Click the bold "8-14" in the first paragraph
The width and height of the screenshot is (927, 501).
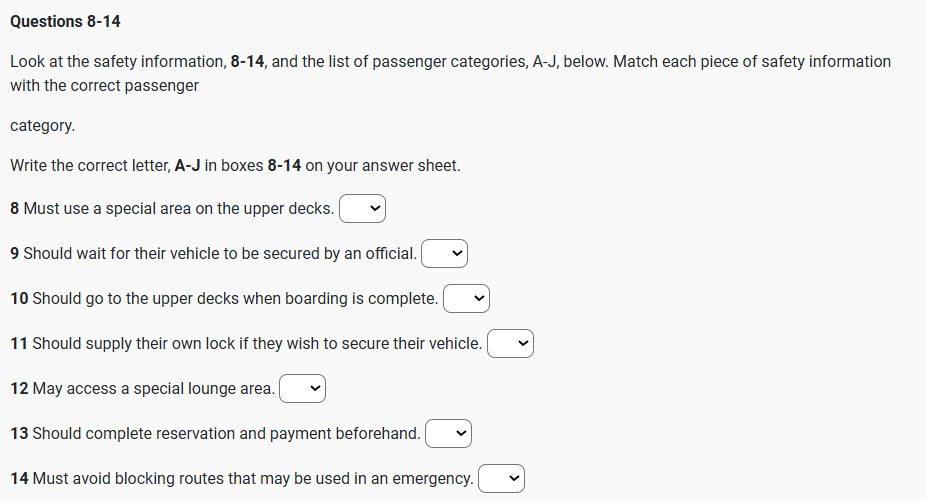click(247, 61)
